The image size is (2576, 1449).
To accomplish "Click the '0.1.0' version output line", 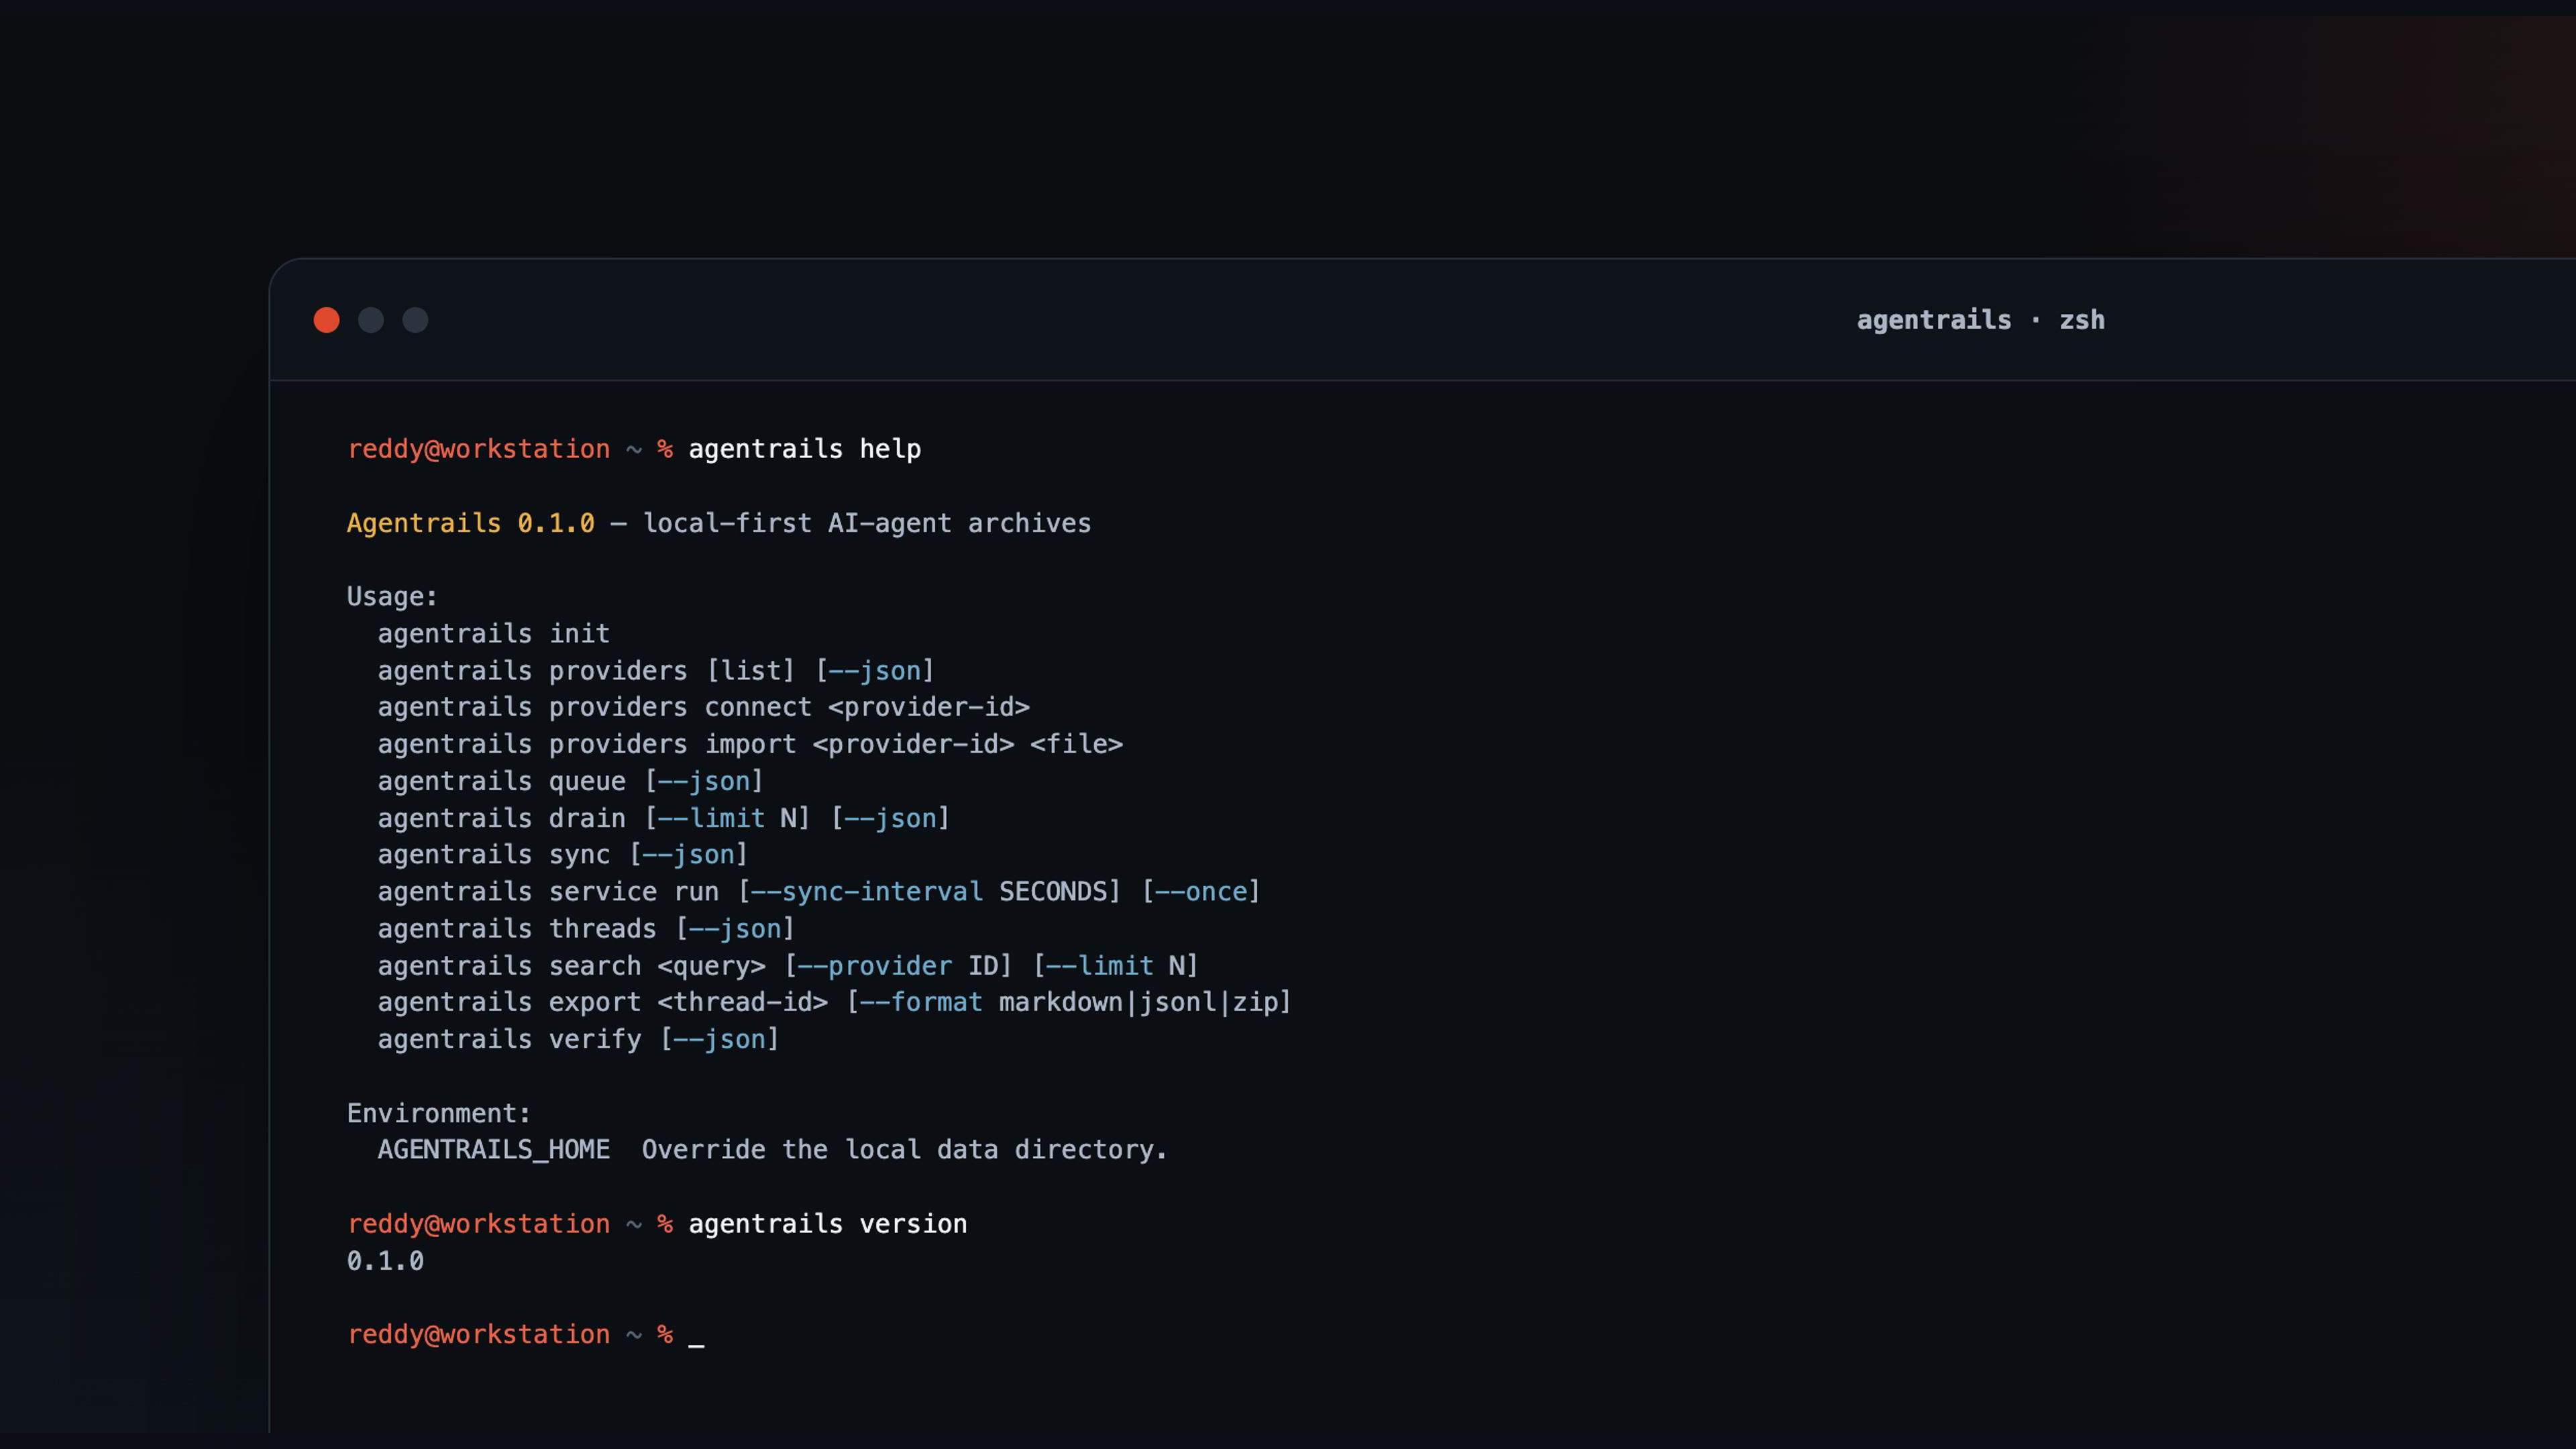I will 385,1261.
